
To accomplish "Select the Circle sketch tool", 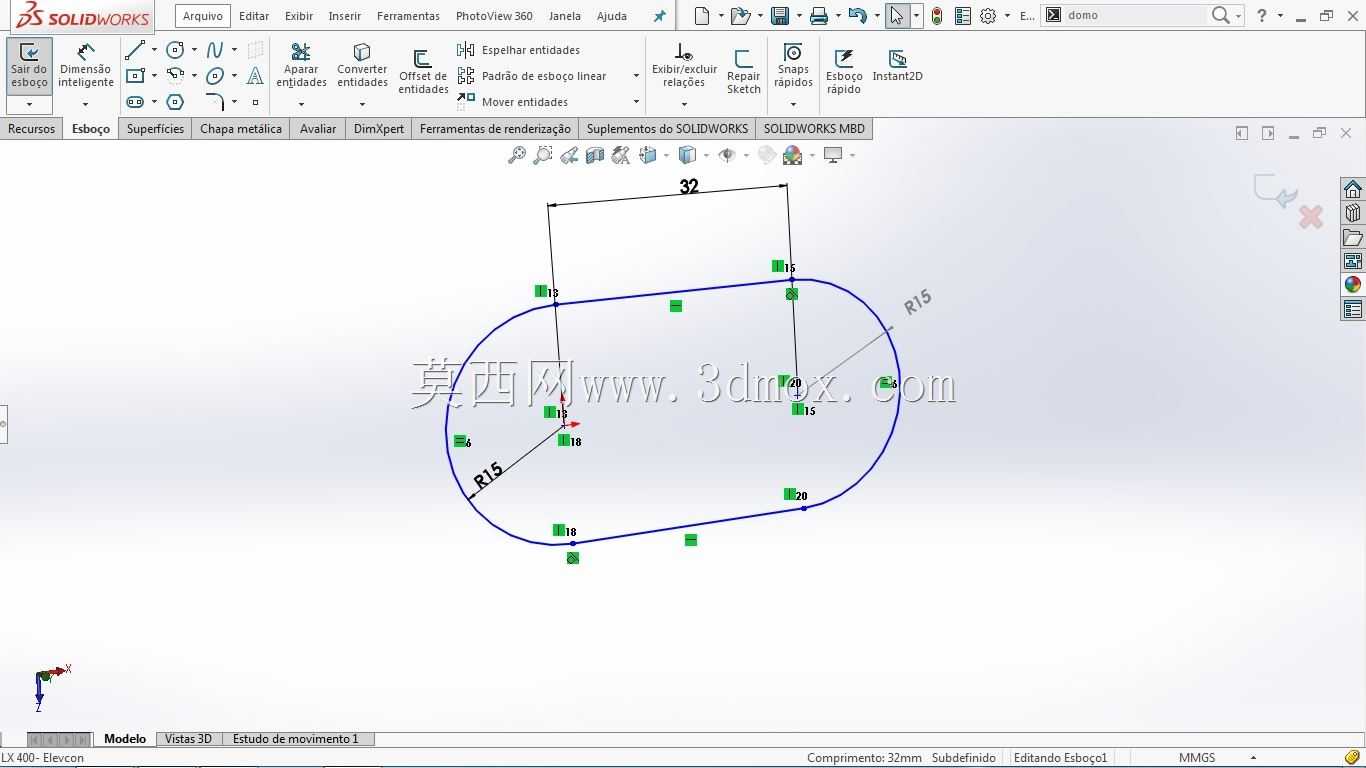I will tap(175, 49).
